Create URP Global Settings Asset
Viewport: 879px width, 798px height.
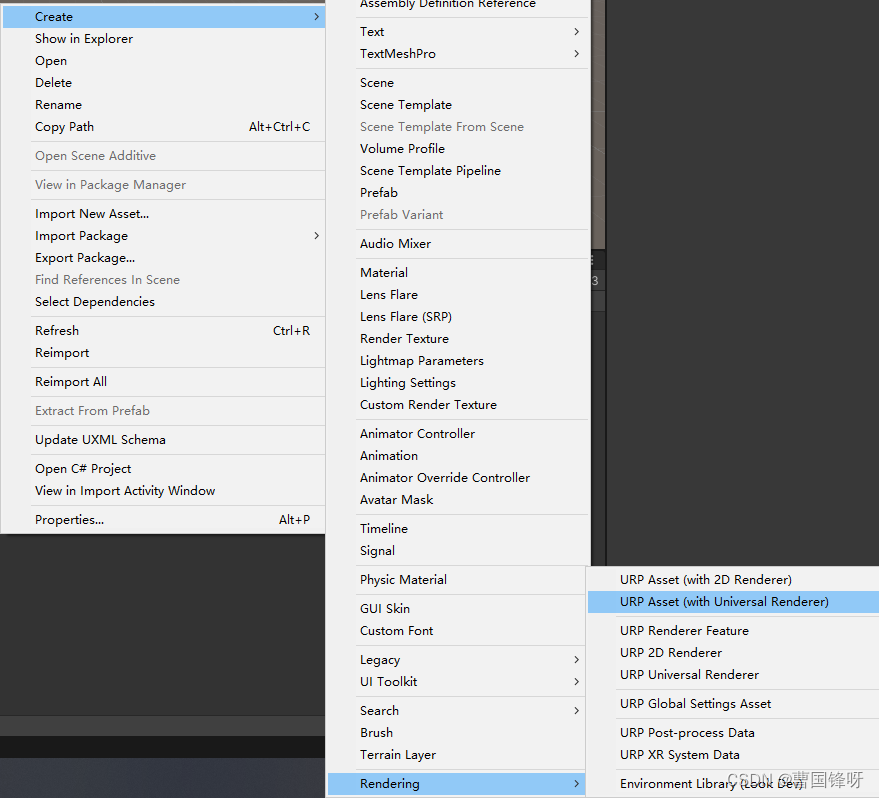(733, 704)
